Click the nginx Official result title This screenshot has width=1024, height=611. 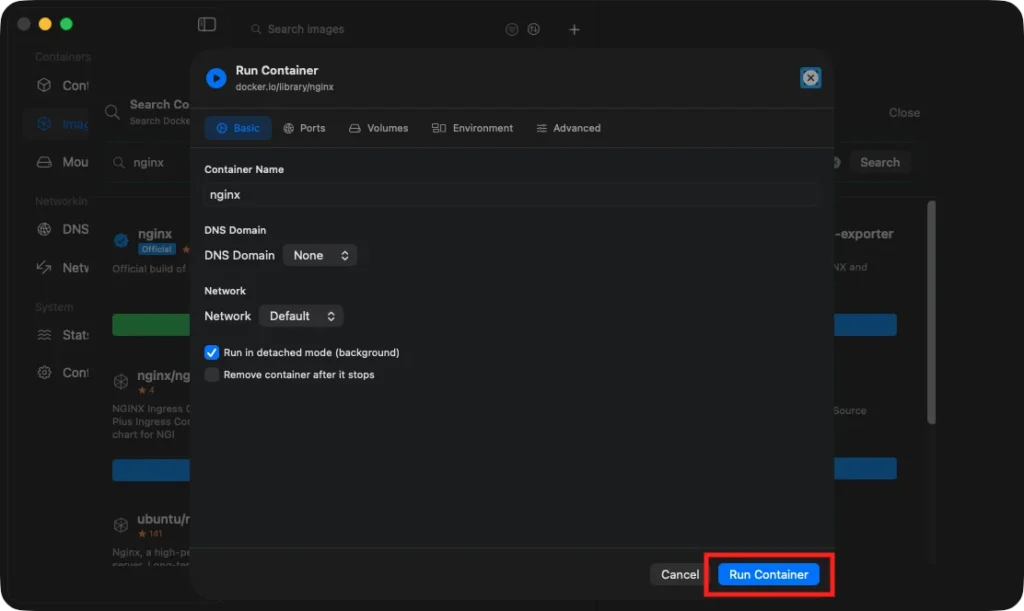pos(155,234)
